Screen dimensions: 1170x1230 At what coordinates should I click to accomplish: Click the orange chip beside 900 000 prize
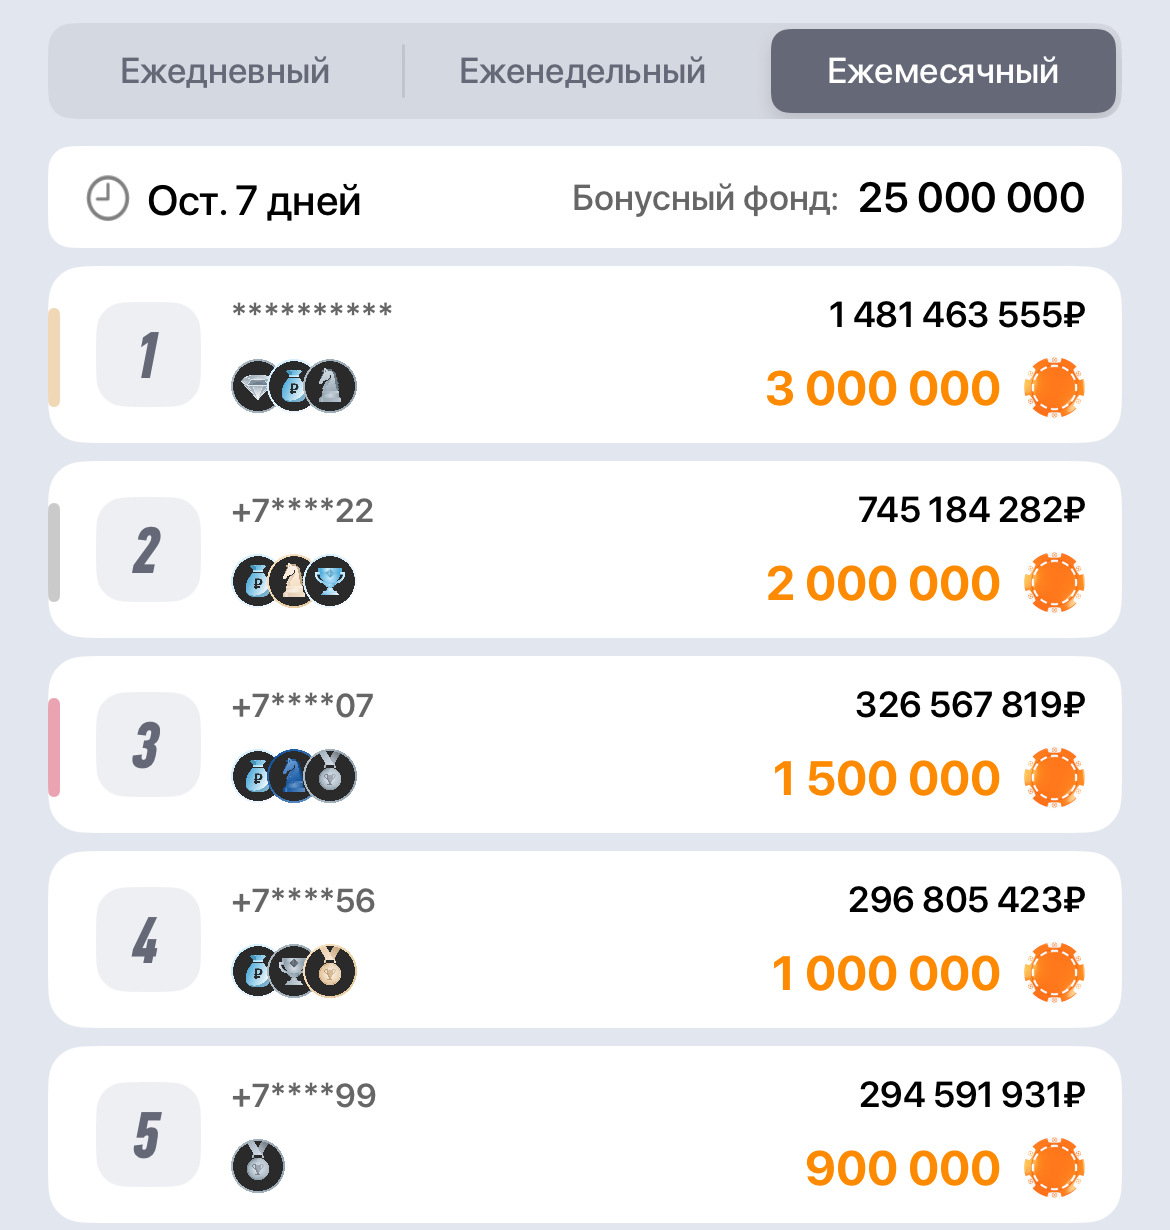tap(1054, 1168)
